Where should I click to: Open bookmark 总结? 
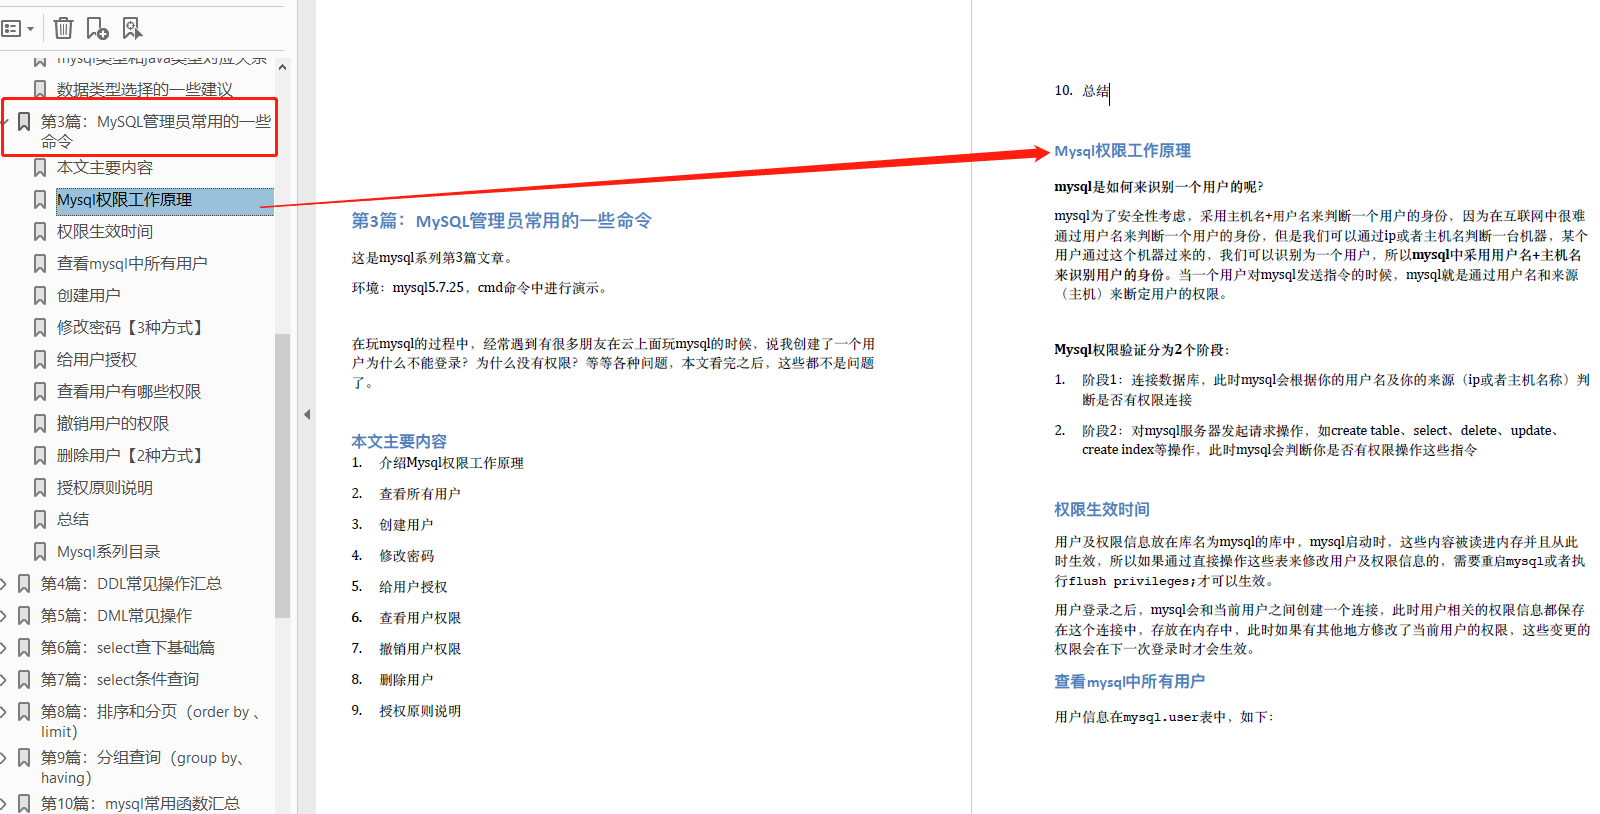pyautogui.click(x=73, y=520)
